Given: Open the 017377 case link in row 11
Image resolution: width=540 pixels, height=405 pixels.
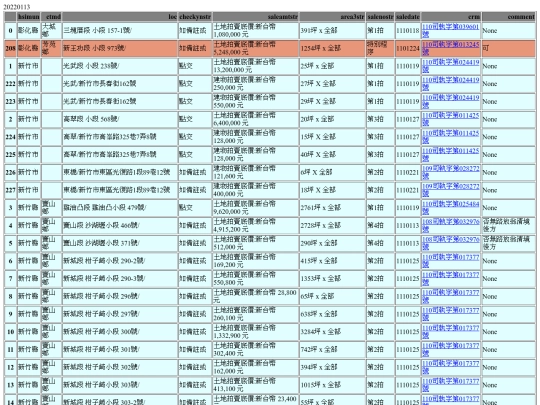Looking at the screenshot, I should point(450,350).
